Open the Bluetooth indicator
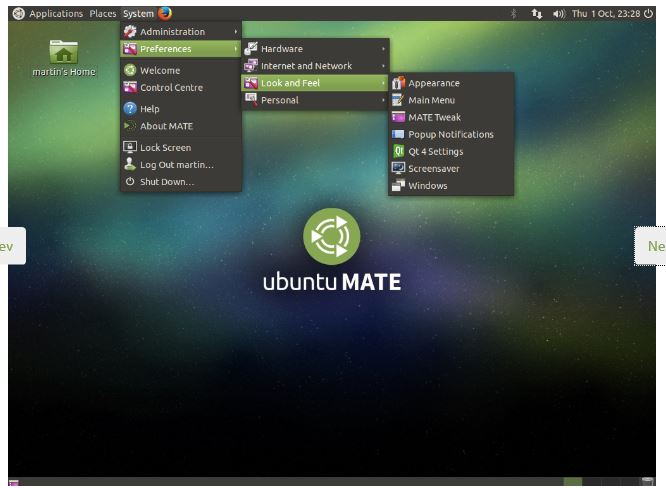Image resolution: width=666 pixels, height=488 pixels. tap(514, 14)
